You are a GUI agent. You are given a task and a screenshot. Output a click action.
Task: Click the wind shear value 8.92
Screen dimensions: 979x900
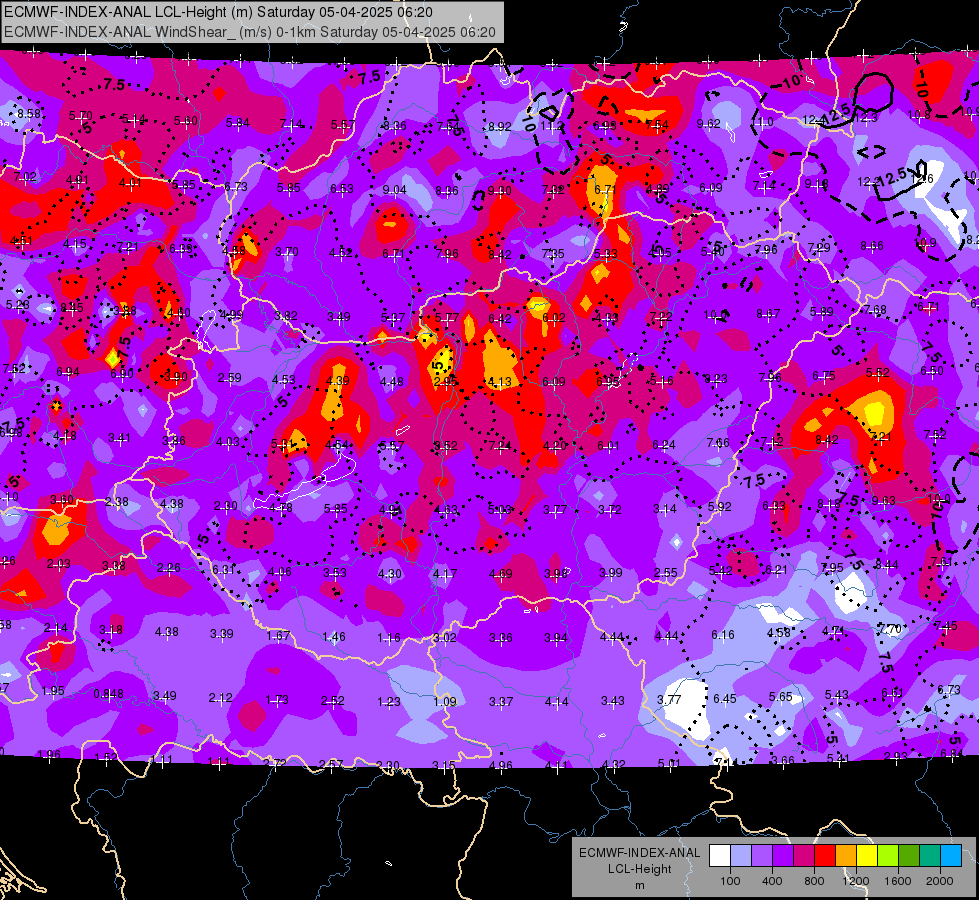pos(499,127)
